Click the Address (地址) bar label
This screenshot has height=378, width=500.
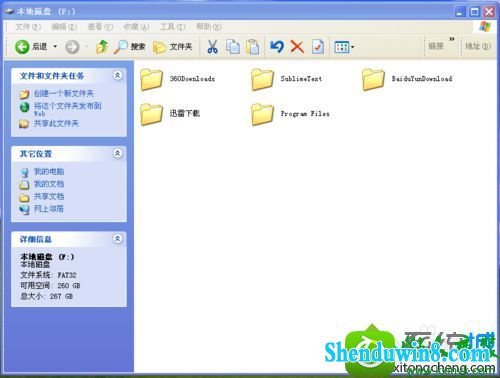point(478,46)
